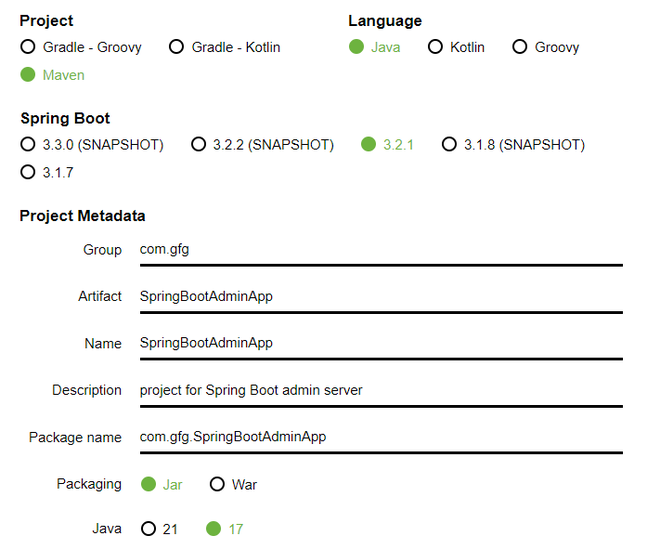Set packaging to Jar
Screen dimensions: 660x549
click(149, 484)
